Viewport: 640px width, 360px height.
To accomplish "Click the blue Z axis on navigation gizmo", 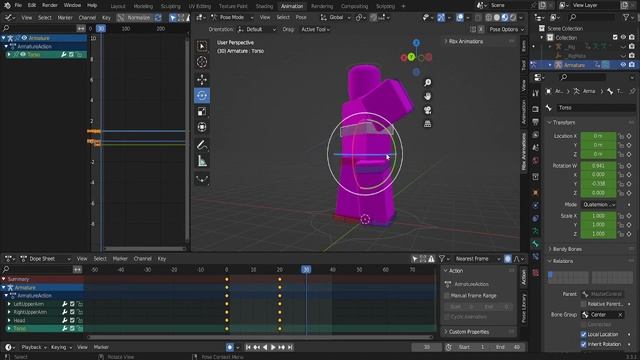I will coord(416,43).
